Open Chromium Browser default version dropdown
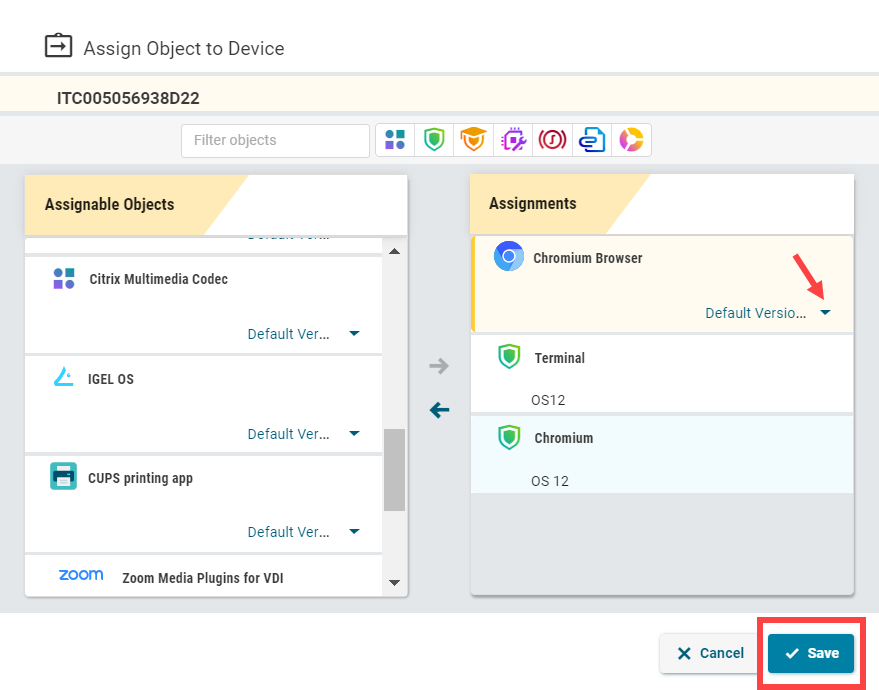Screen dimensions: 879x690 pyautogui.click(x=825, y=313)
